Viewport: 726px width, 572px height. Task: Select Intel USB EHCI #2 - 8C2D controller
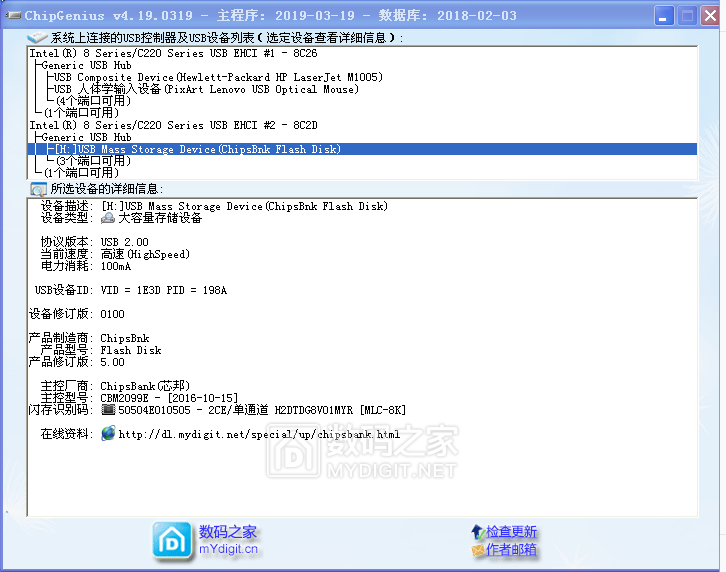(173, 125)
